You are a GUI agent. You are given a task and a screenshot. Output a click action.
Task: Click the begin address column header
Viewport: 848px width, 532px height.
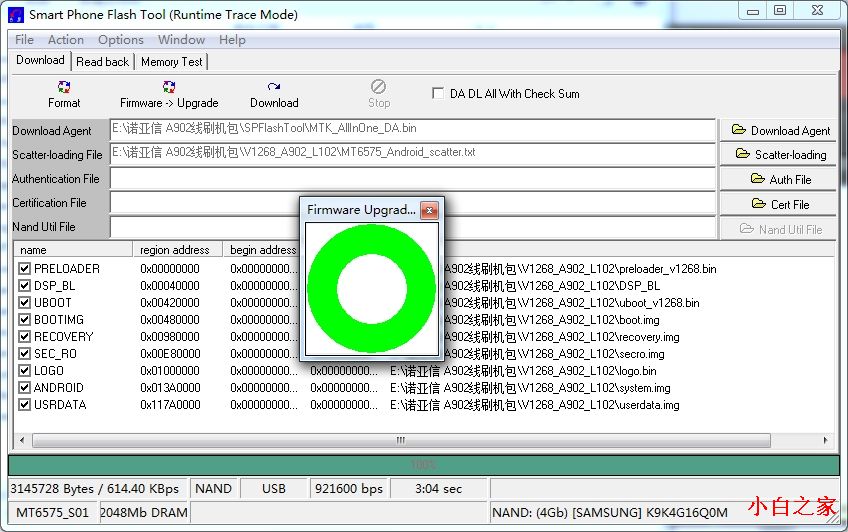(x=262, y=250)
